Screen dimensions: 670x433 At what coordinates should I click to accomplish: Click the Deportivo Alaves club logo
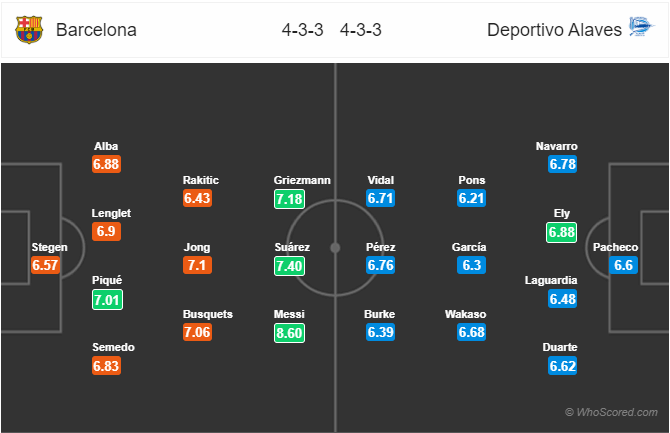click(641, 27)
